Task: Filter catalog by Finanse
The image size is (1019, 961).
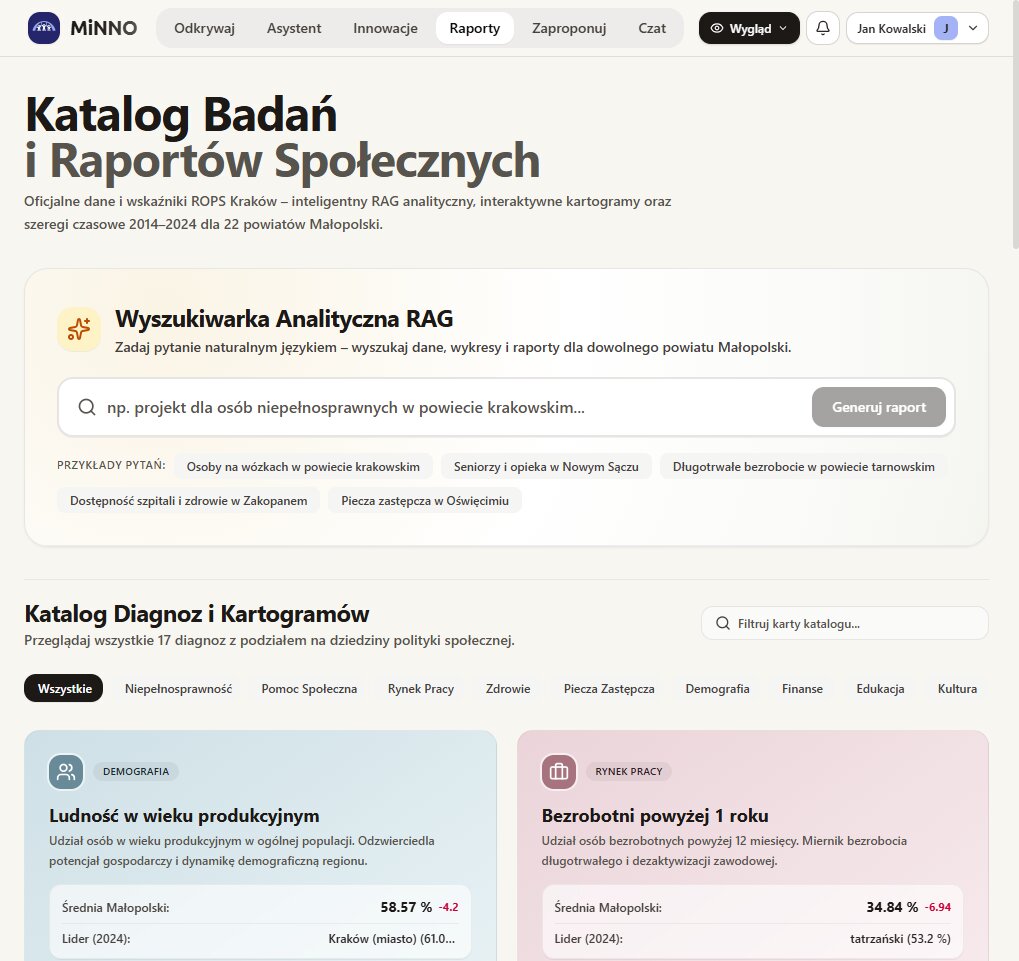Action: (802, 688)
